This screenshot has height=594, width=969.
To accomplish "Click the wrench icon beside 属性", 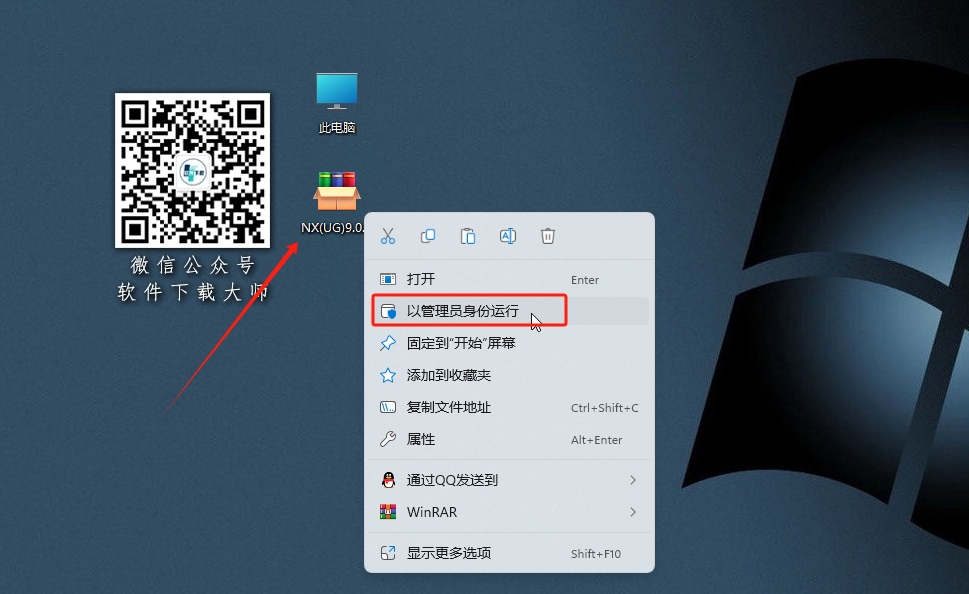I will pyautogui.click(x=385, y=439).
